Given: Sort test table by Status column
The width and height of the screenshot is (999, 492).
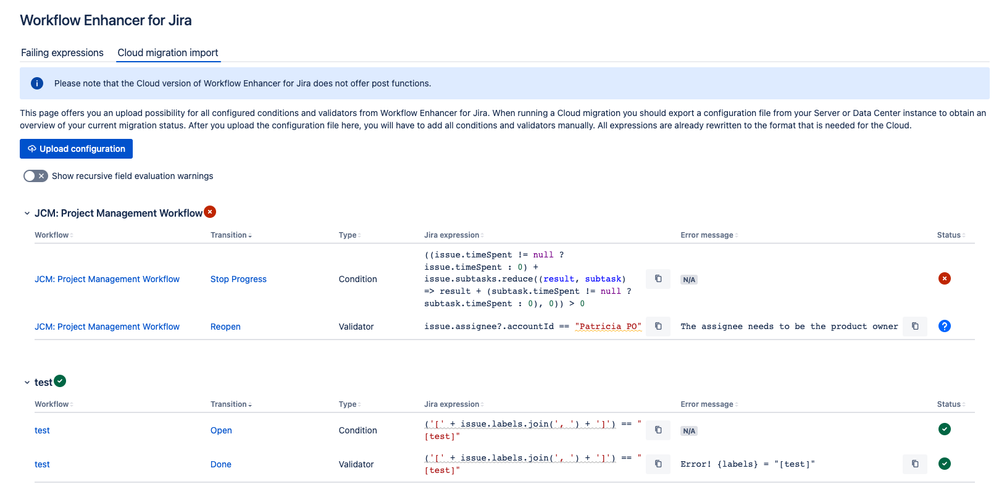Looking at the screenshot, I should [950, 404].
